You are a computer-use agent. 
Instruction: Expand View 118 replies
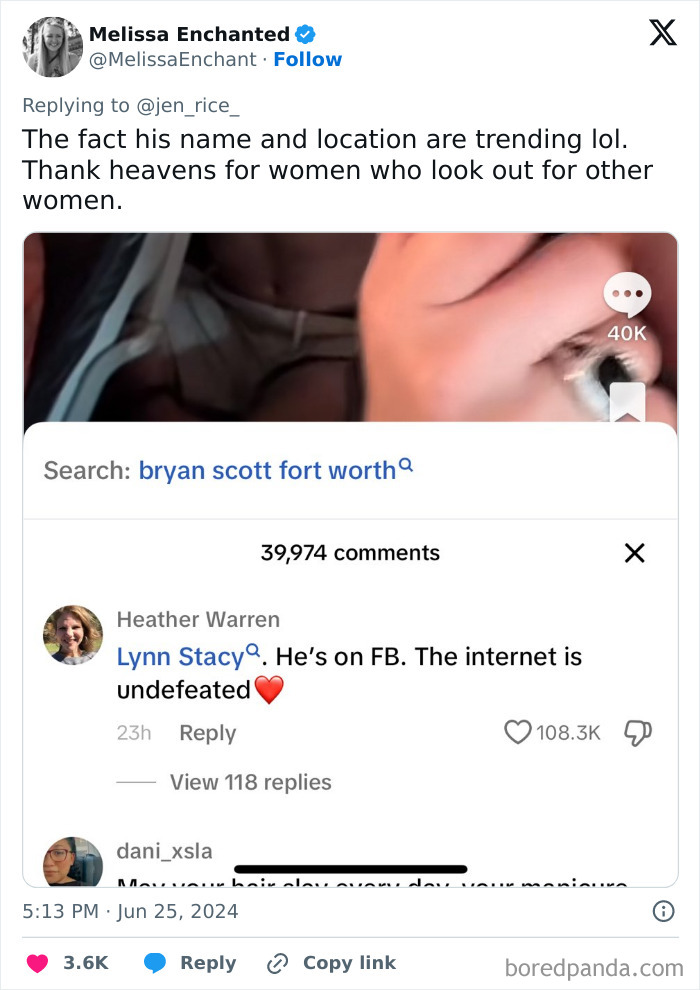(x=250, y=782)
